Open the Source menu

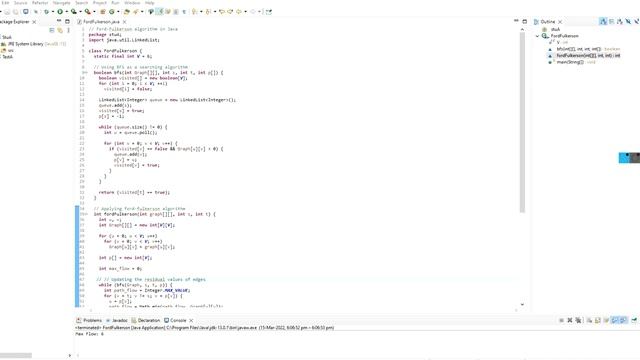(20, 3)
